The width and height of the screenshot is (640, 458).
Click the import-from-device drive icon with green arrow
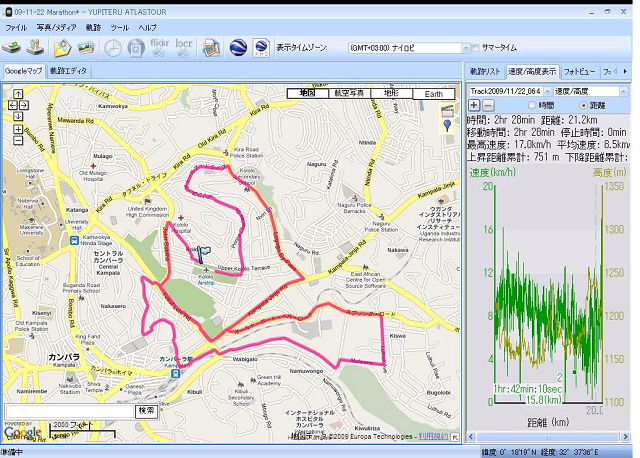[x=11, y=47]
